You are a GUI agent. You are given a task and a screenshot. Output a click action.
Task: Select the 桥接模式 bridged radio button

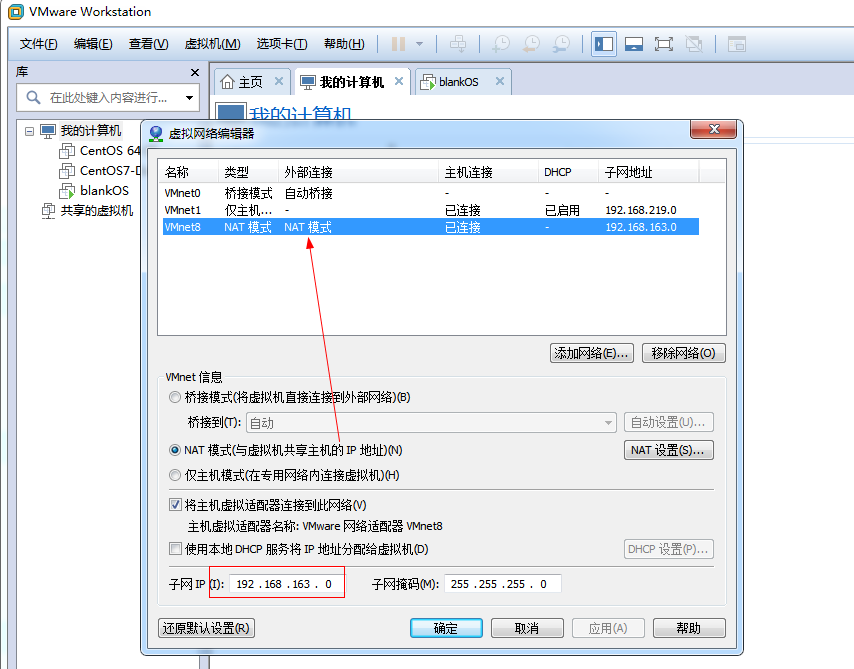tap(175, 397)
